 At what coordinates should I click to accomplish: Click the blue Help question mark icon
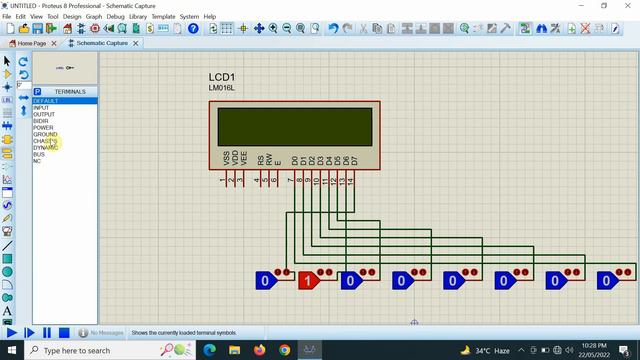193,28
